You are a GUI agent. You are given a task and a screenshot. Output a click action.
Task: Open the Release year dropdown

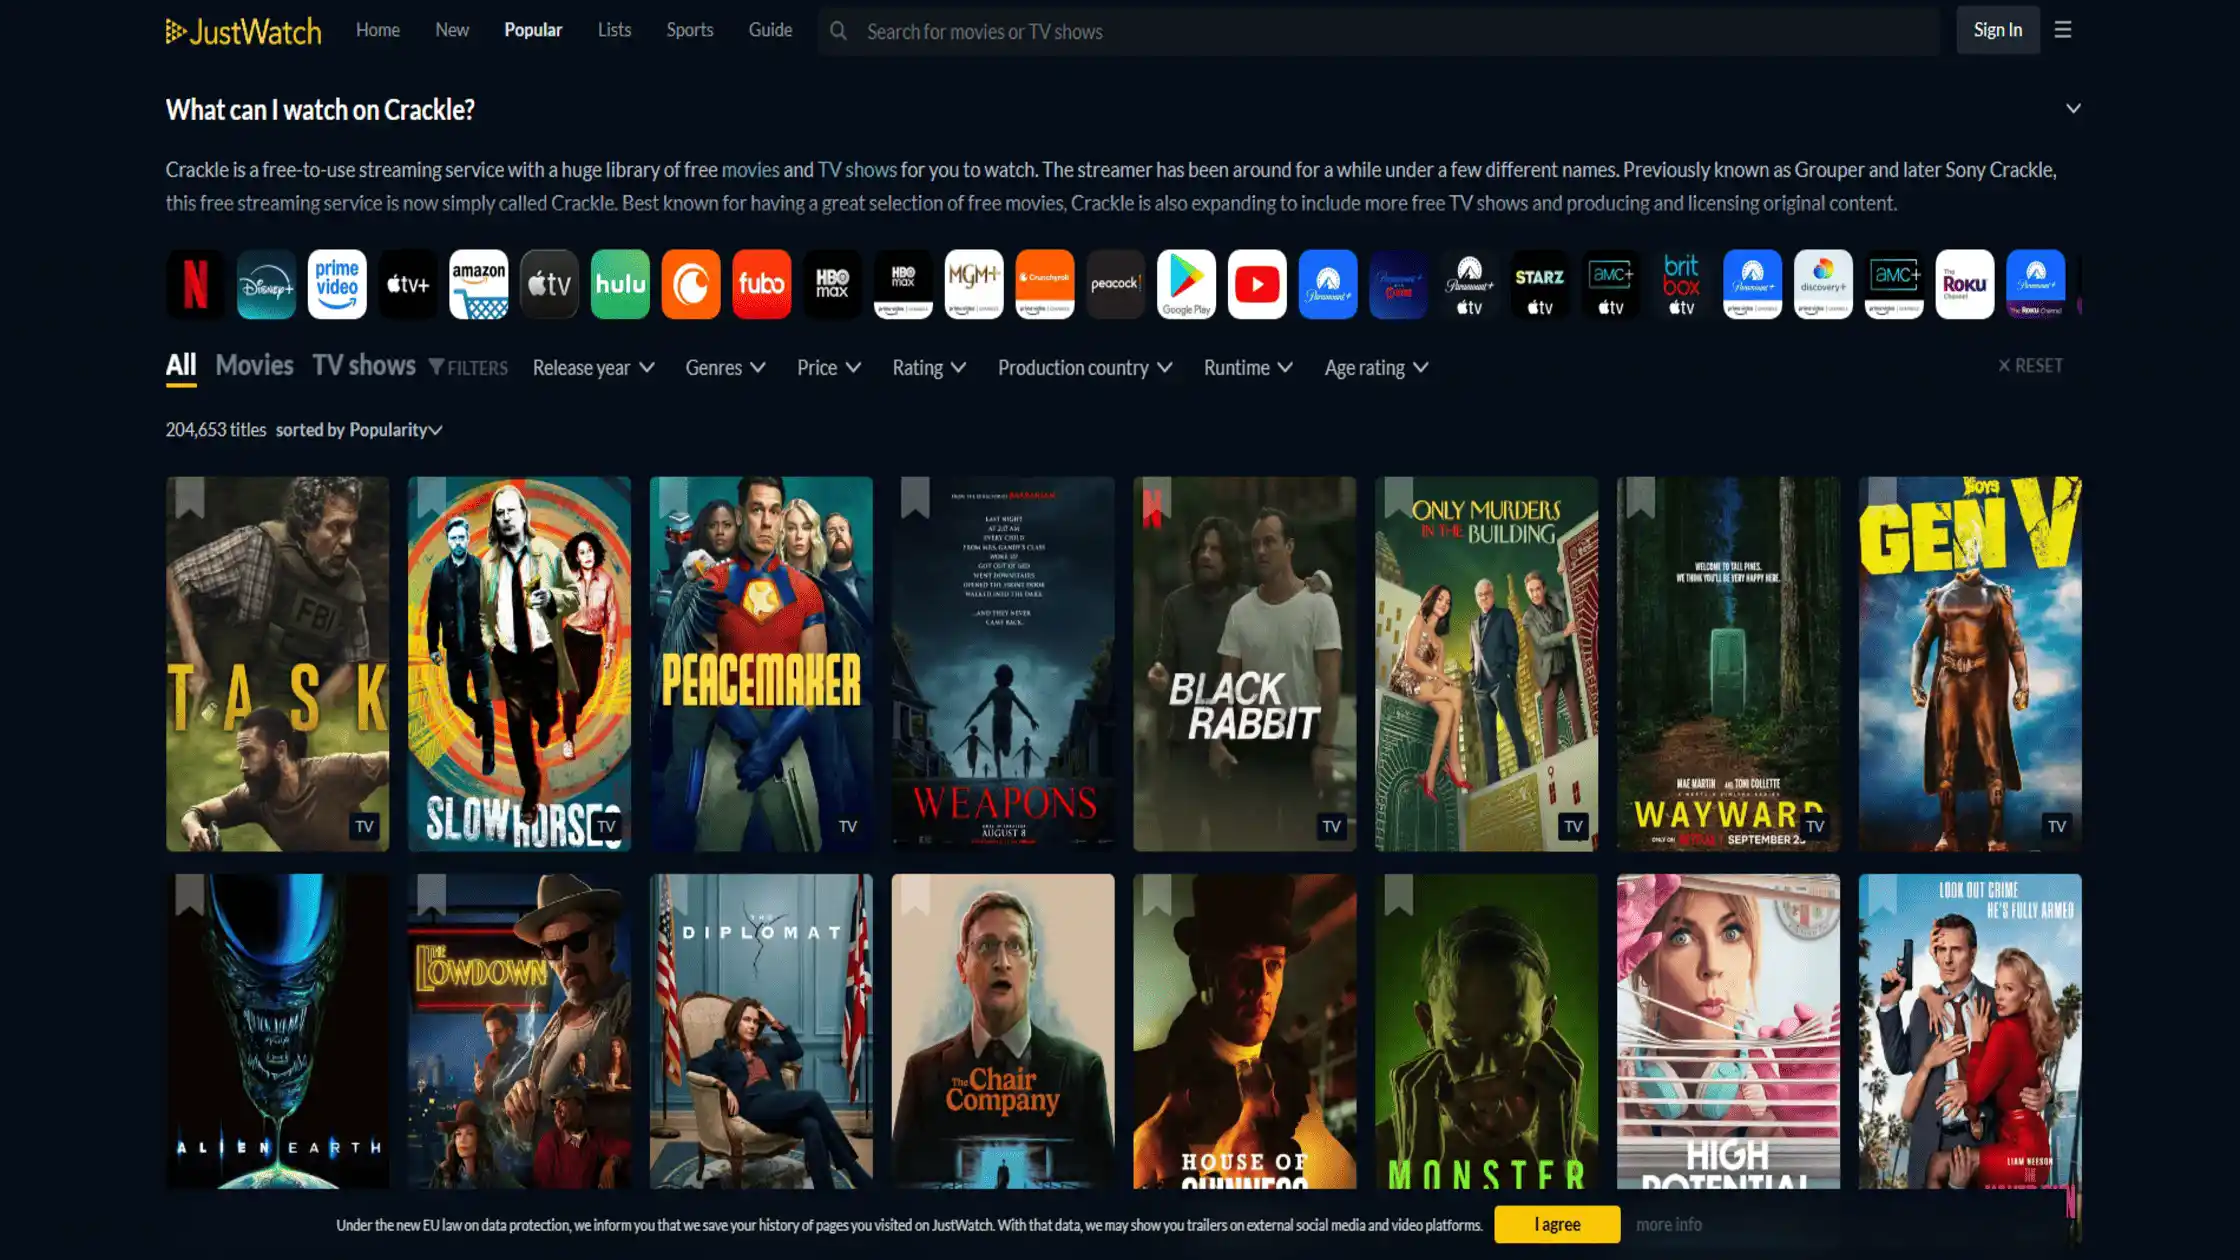(x=593, y=367)
